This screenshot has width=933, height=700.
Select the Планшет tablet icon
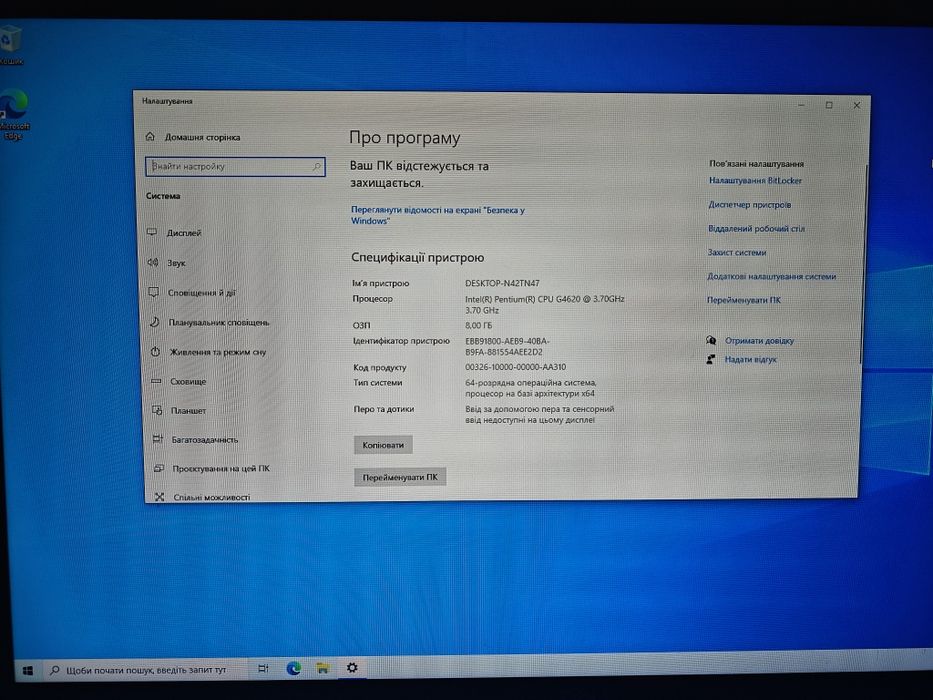(x=157, y=410)
